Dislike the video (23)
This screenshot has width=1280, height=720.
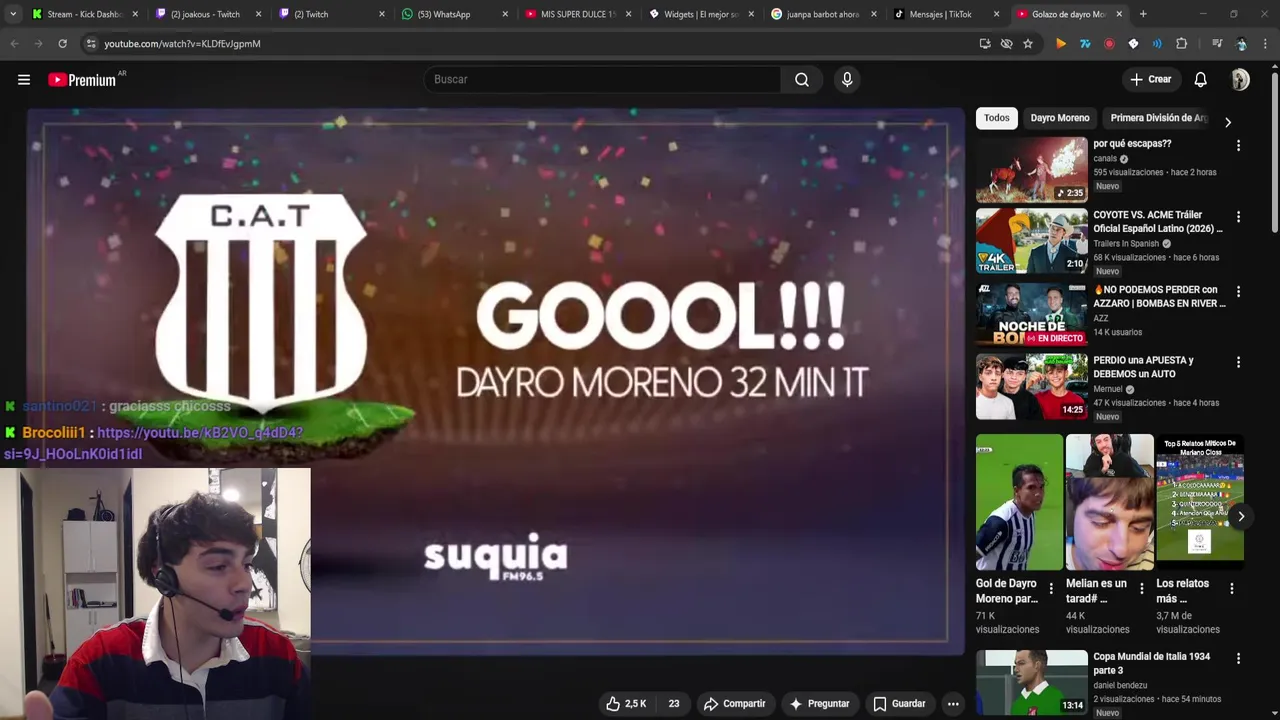click(x=673, y=704)
